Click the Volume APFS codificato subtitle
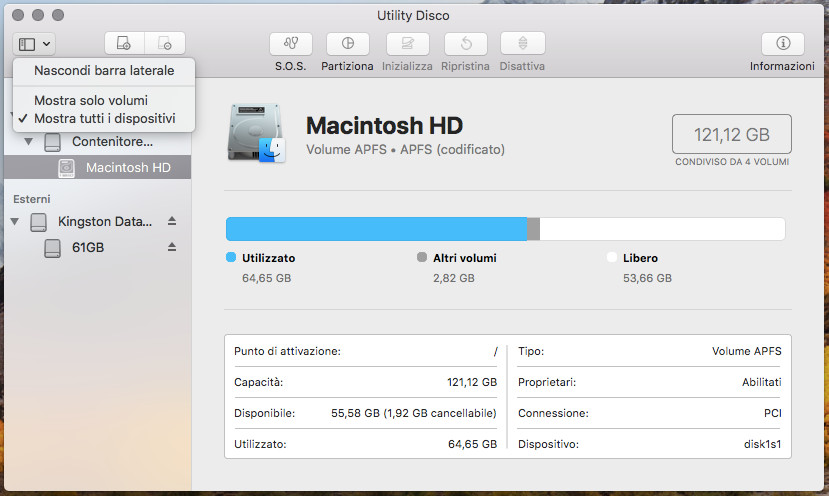Viewport: 829px width, 496px height. [x=405, y=150]
